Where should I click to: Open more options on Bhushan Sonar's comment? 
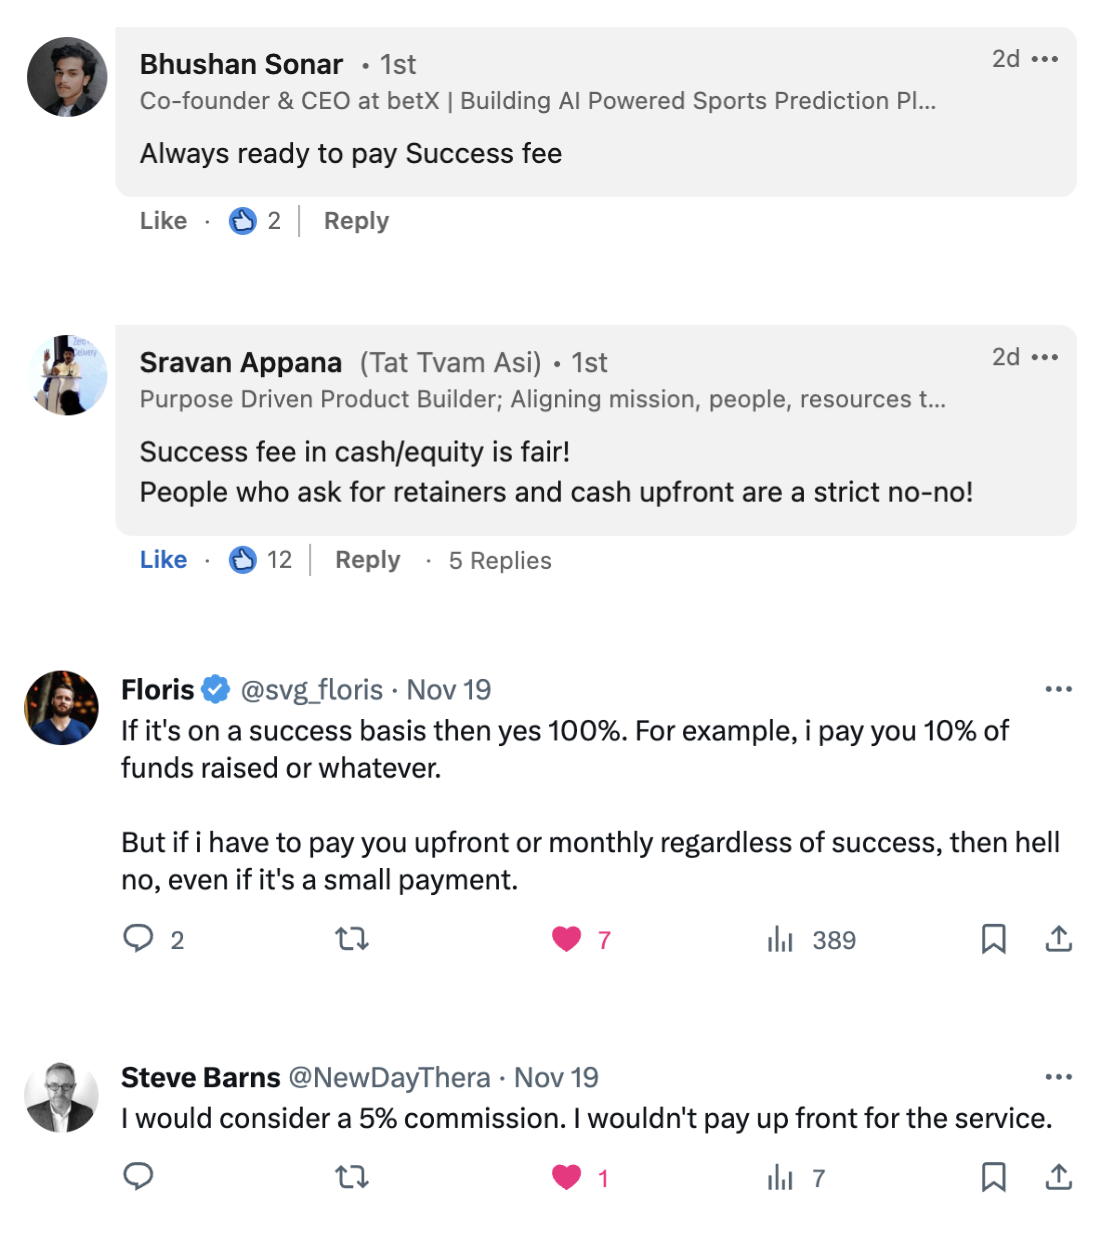click(1045, 59)
